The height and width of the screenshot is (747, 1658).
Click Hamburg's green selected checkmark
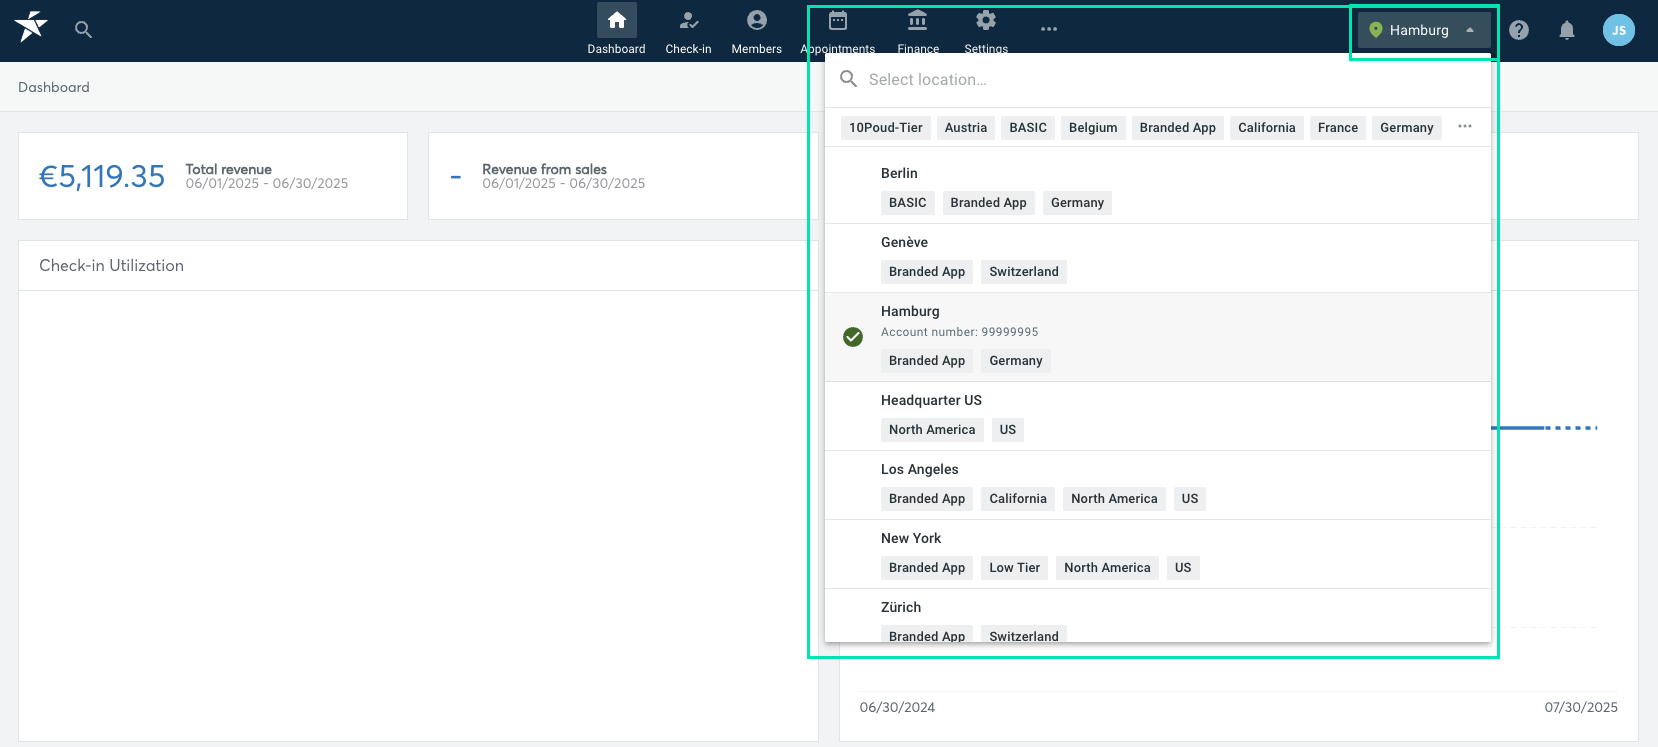click(x=853, y=337)
